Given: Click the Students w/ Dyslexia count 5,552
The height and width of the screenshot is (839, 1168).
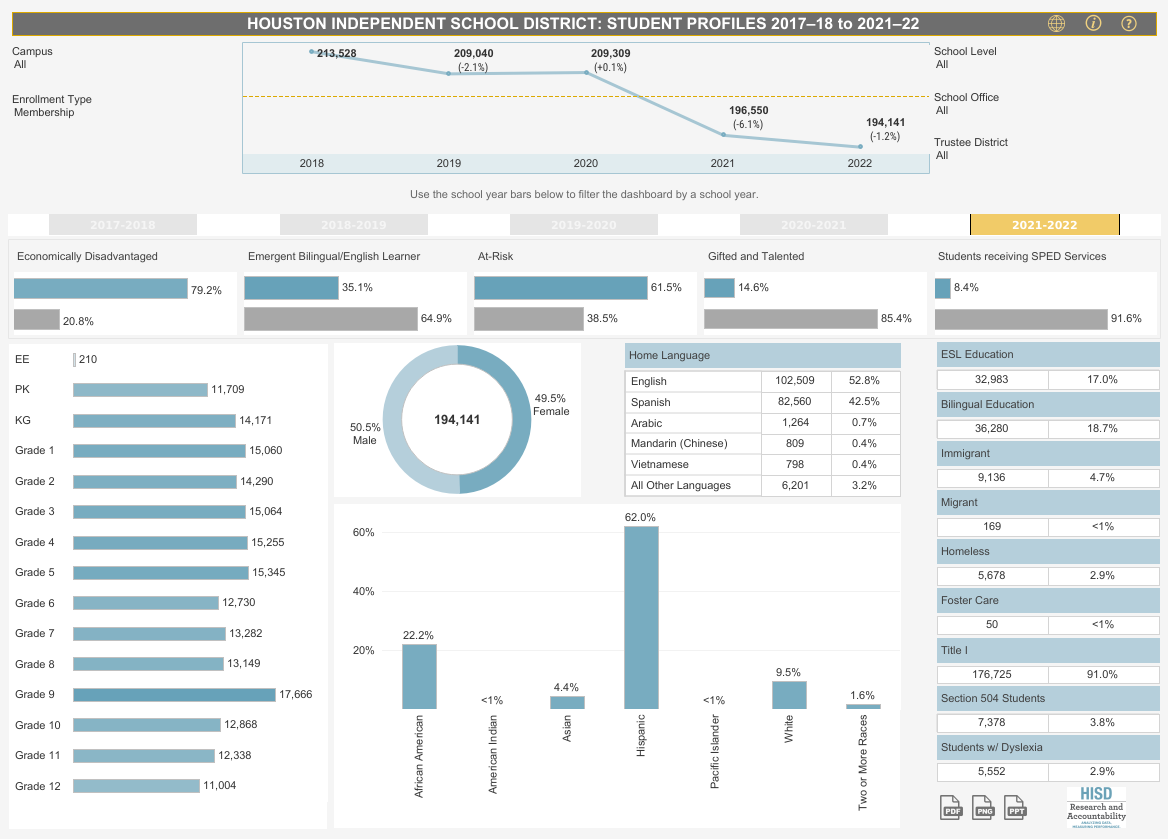Looking at the screenshot, I should click(991, 771).
